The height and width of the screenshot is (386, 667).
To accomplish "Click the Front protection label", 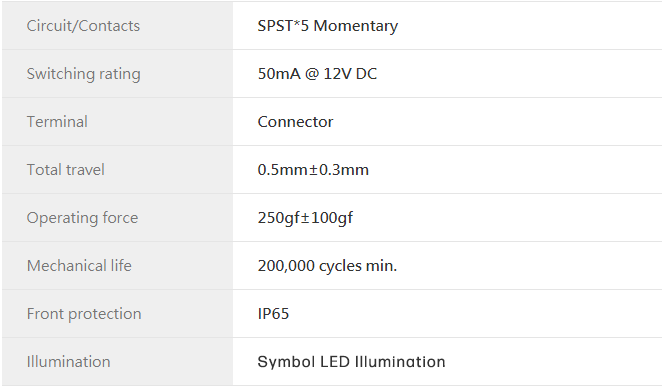I will click(84, 314).
